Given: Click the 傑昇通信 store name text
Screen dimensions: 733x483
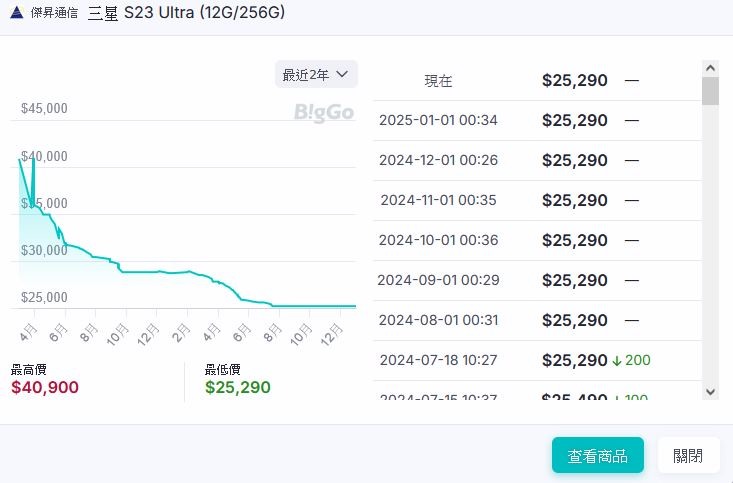Looking at the screenshot, I should pos(54,13).
